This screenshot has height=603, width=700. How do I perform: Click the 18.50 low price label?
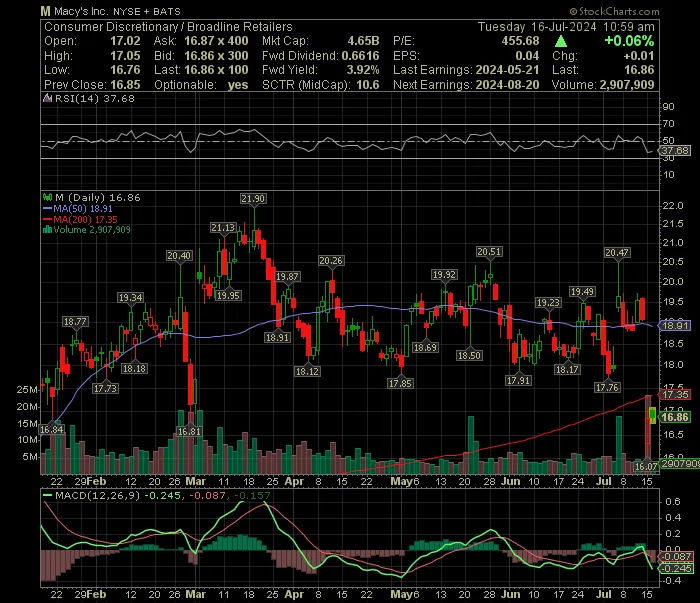click(x=469, y=356)
